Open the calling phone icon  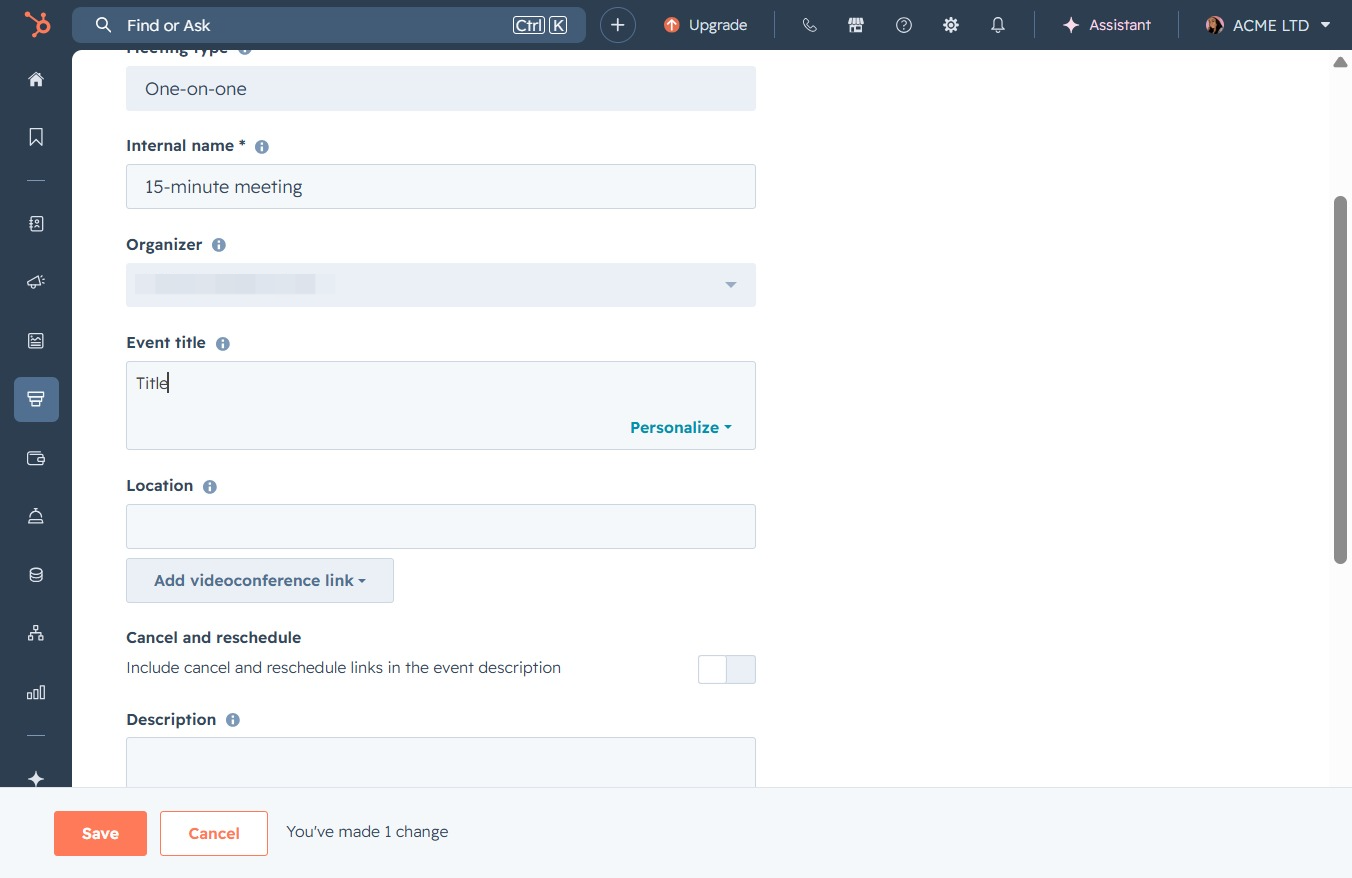click(810, 25)
